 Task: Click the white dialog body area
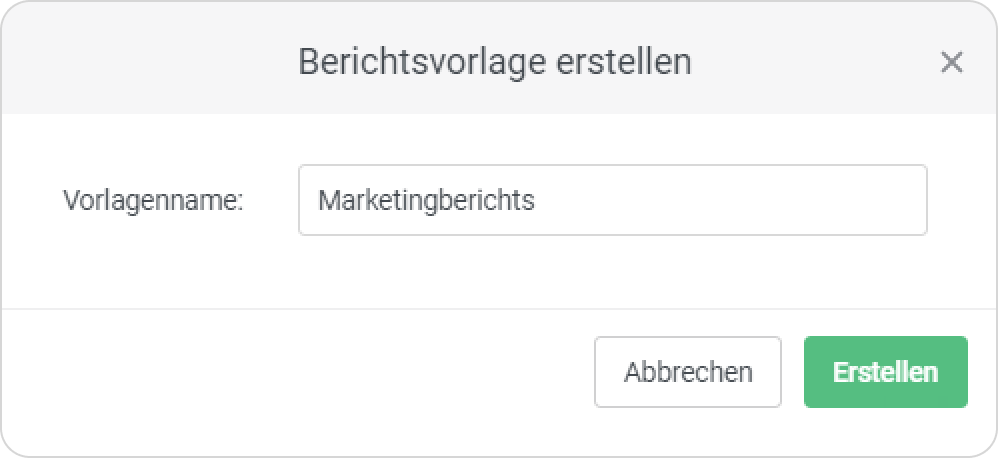click(x=498, y=274)
